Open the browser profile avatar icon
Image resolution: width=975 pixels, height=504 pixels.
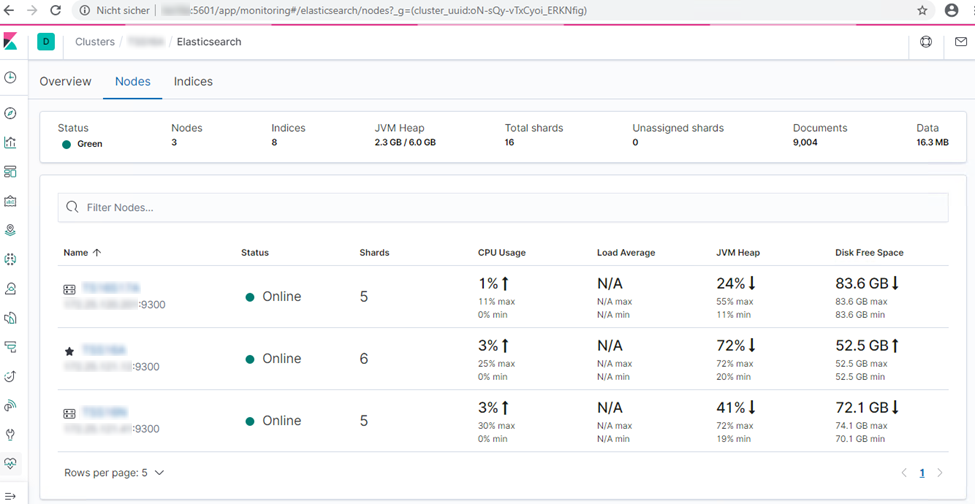[951, 11]
